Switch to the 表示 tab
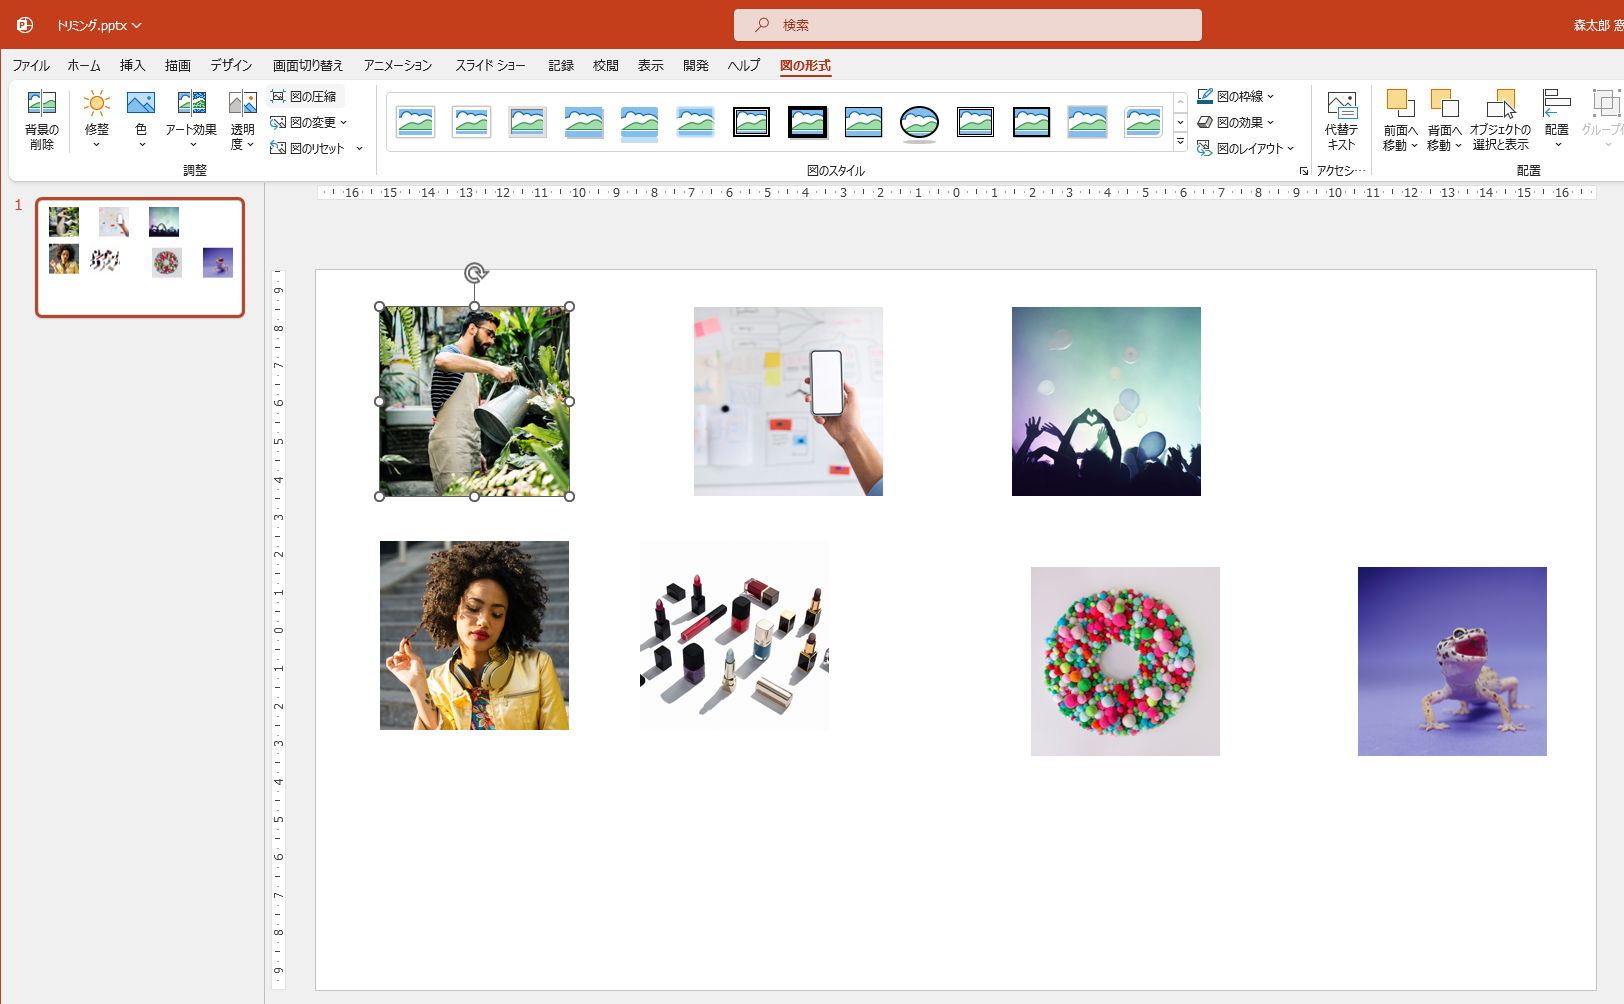Viewport: 1624px width, 1004px height. click(651, 65)
